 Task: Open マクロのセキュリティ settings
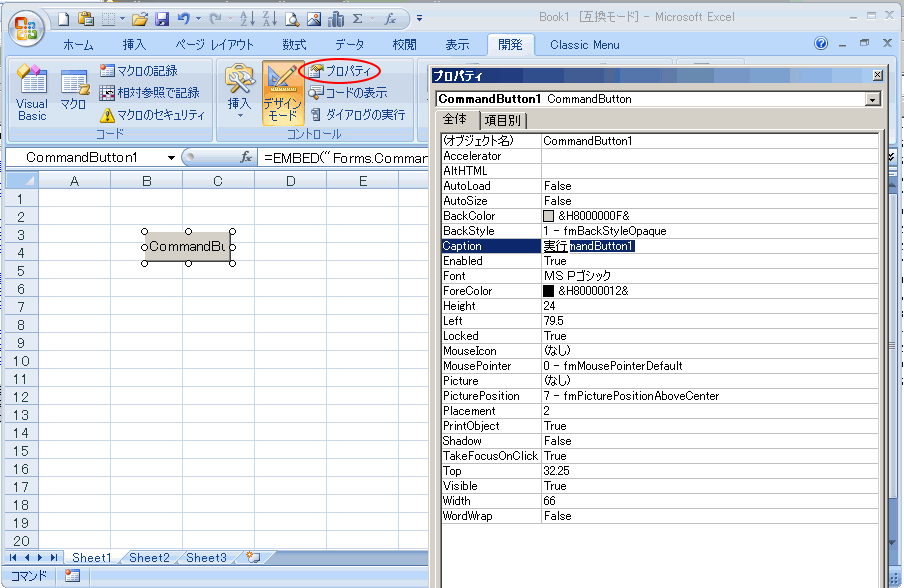point(152,115)
